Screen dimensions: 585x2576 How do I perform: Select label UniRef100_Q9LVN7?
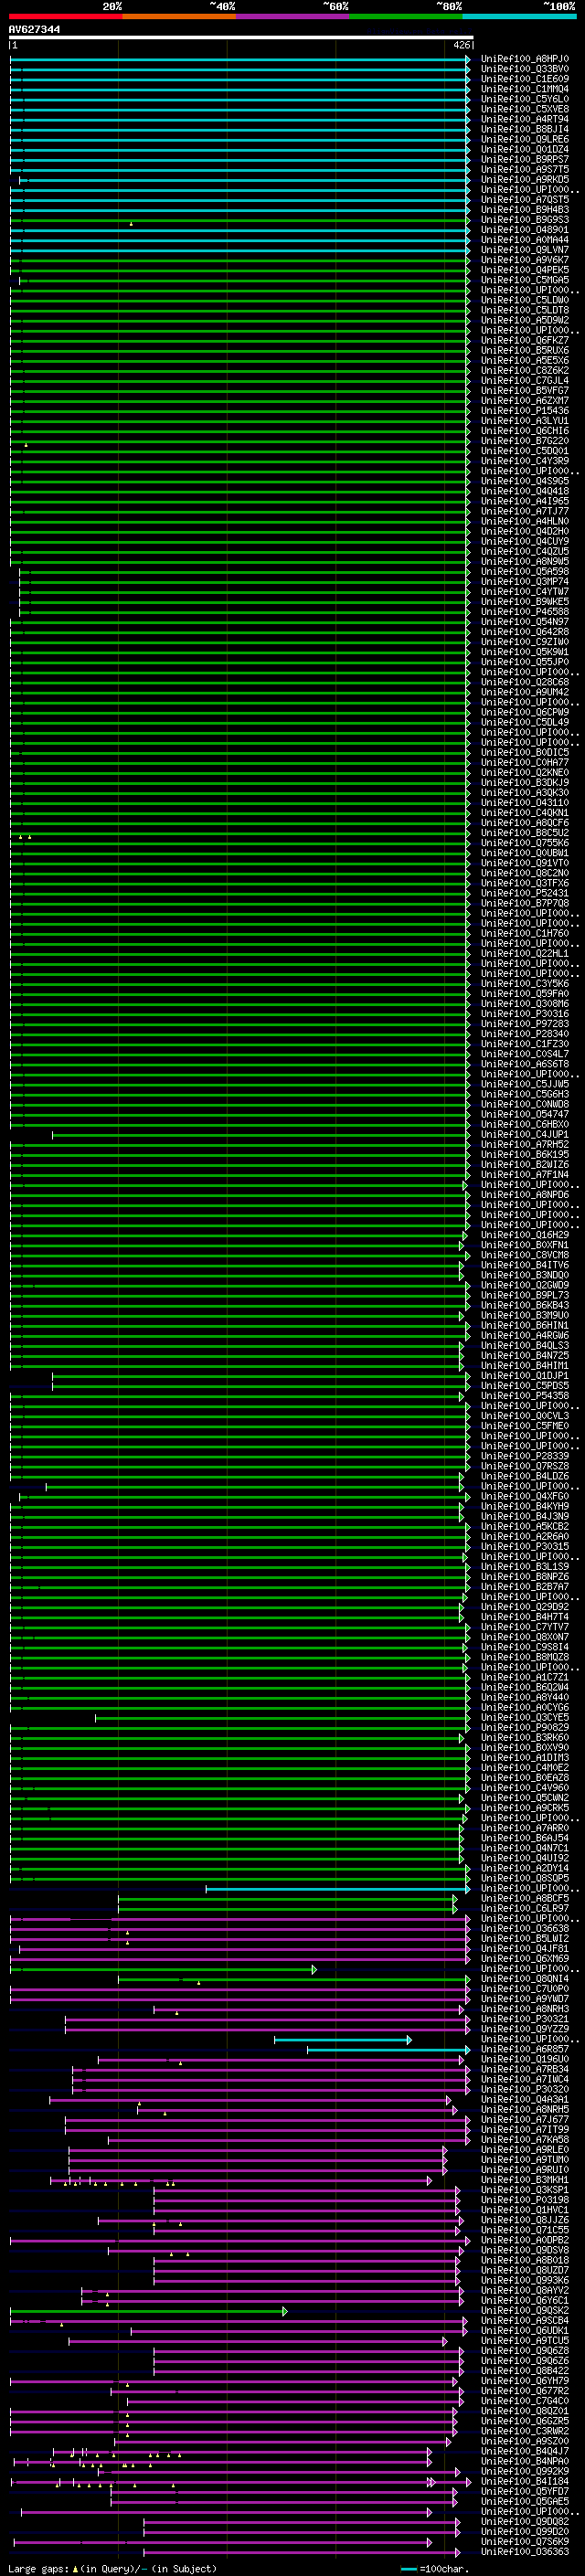click(525, 250)
